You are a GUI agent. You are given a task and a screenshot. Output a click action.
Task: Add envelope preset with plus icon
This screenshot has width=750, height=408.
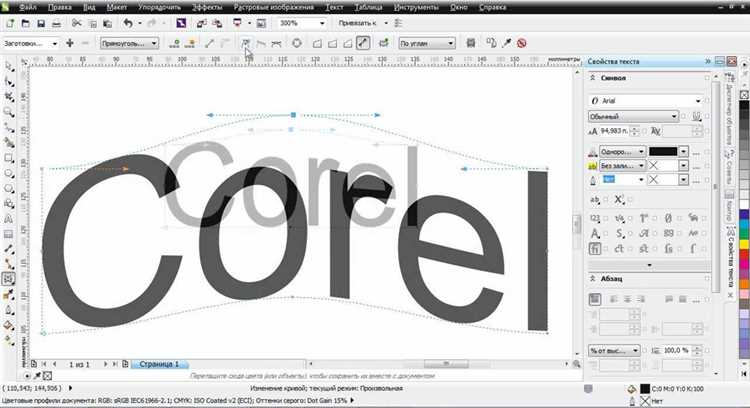[70, 43]
